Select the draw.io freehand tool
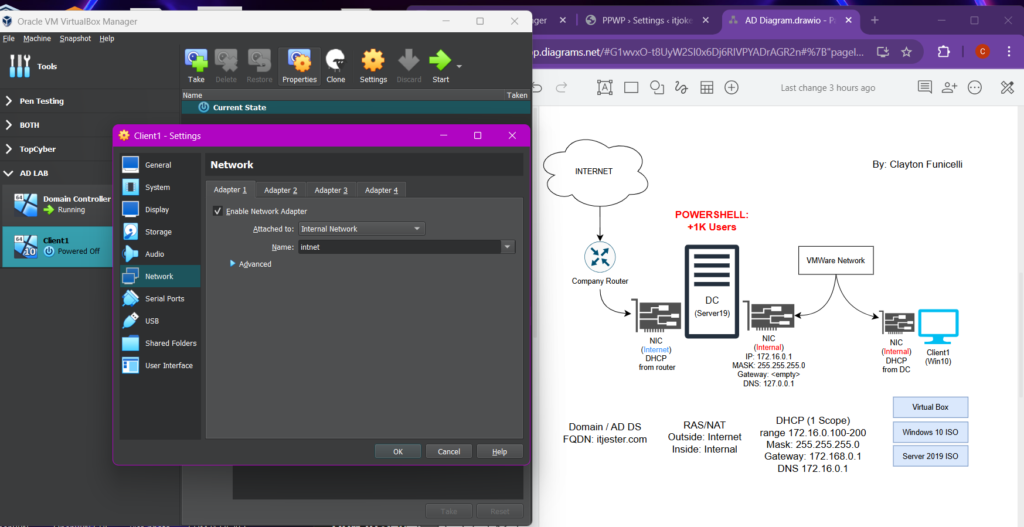This screenshot has height=527, width=1024. tap(682, 88)
